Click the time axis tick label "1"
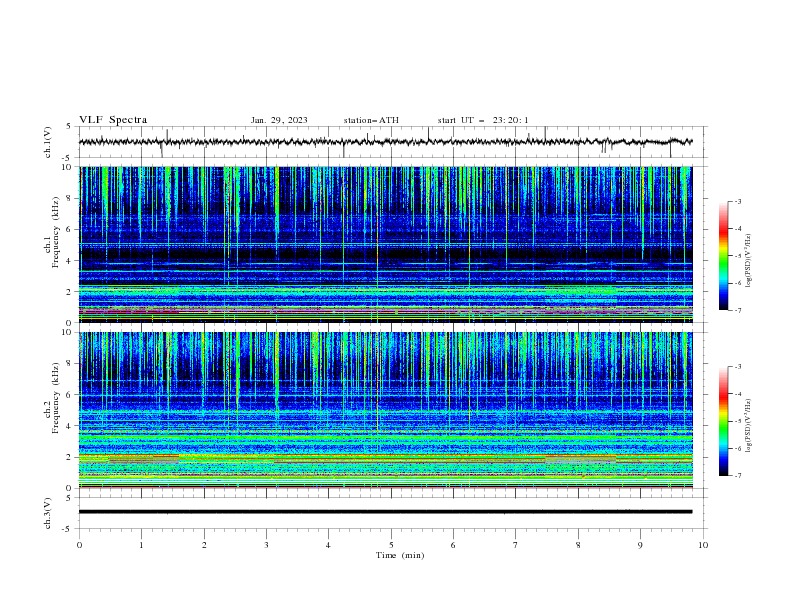792x612 pixels. click(x=141, y=545)
